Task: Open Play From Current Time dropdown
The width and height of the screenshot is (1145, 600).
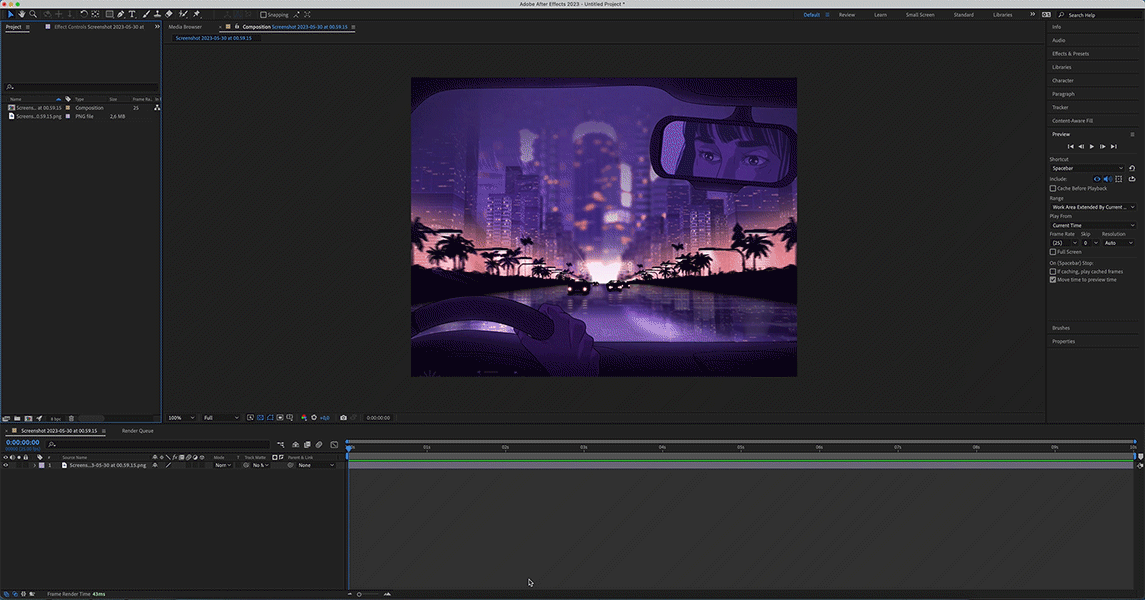Action: 1092,226
